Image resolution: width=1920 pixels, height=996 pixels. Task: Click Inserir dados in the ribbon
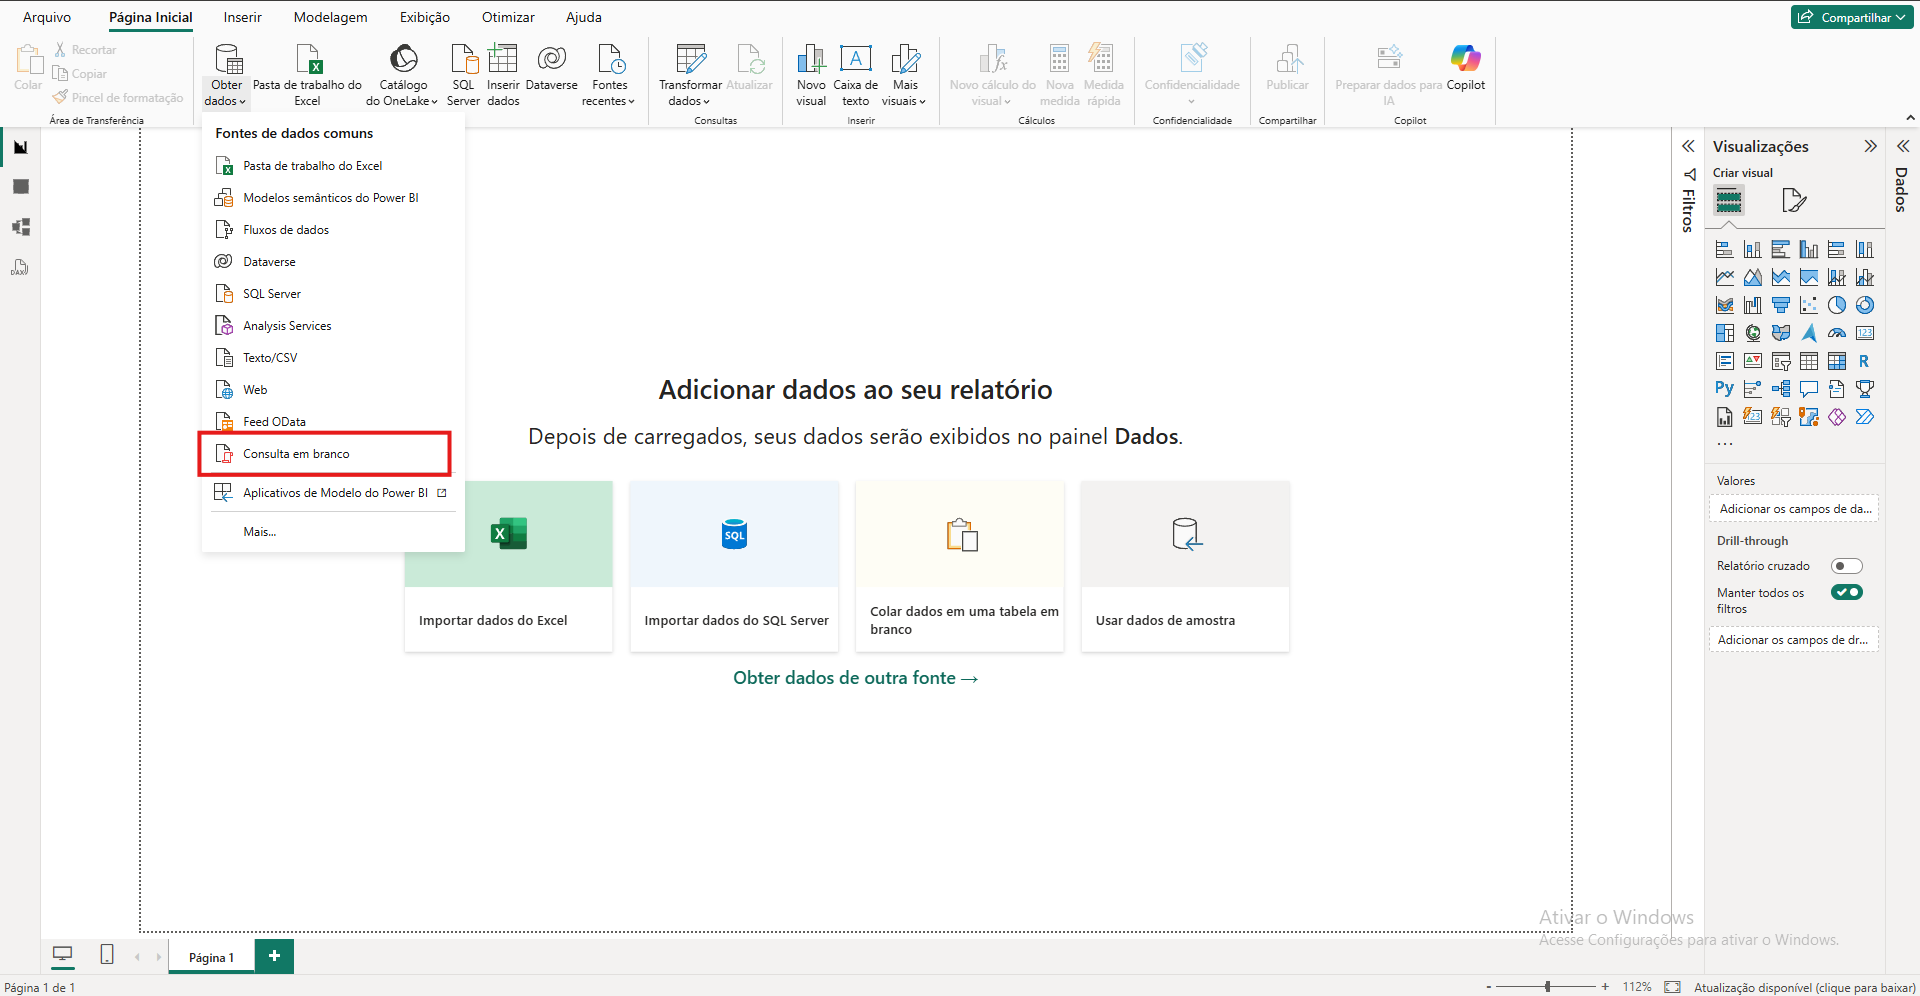pos(503,75)
